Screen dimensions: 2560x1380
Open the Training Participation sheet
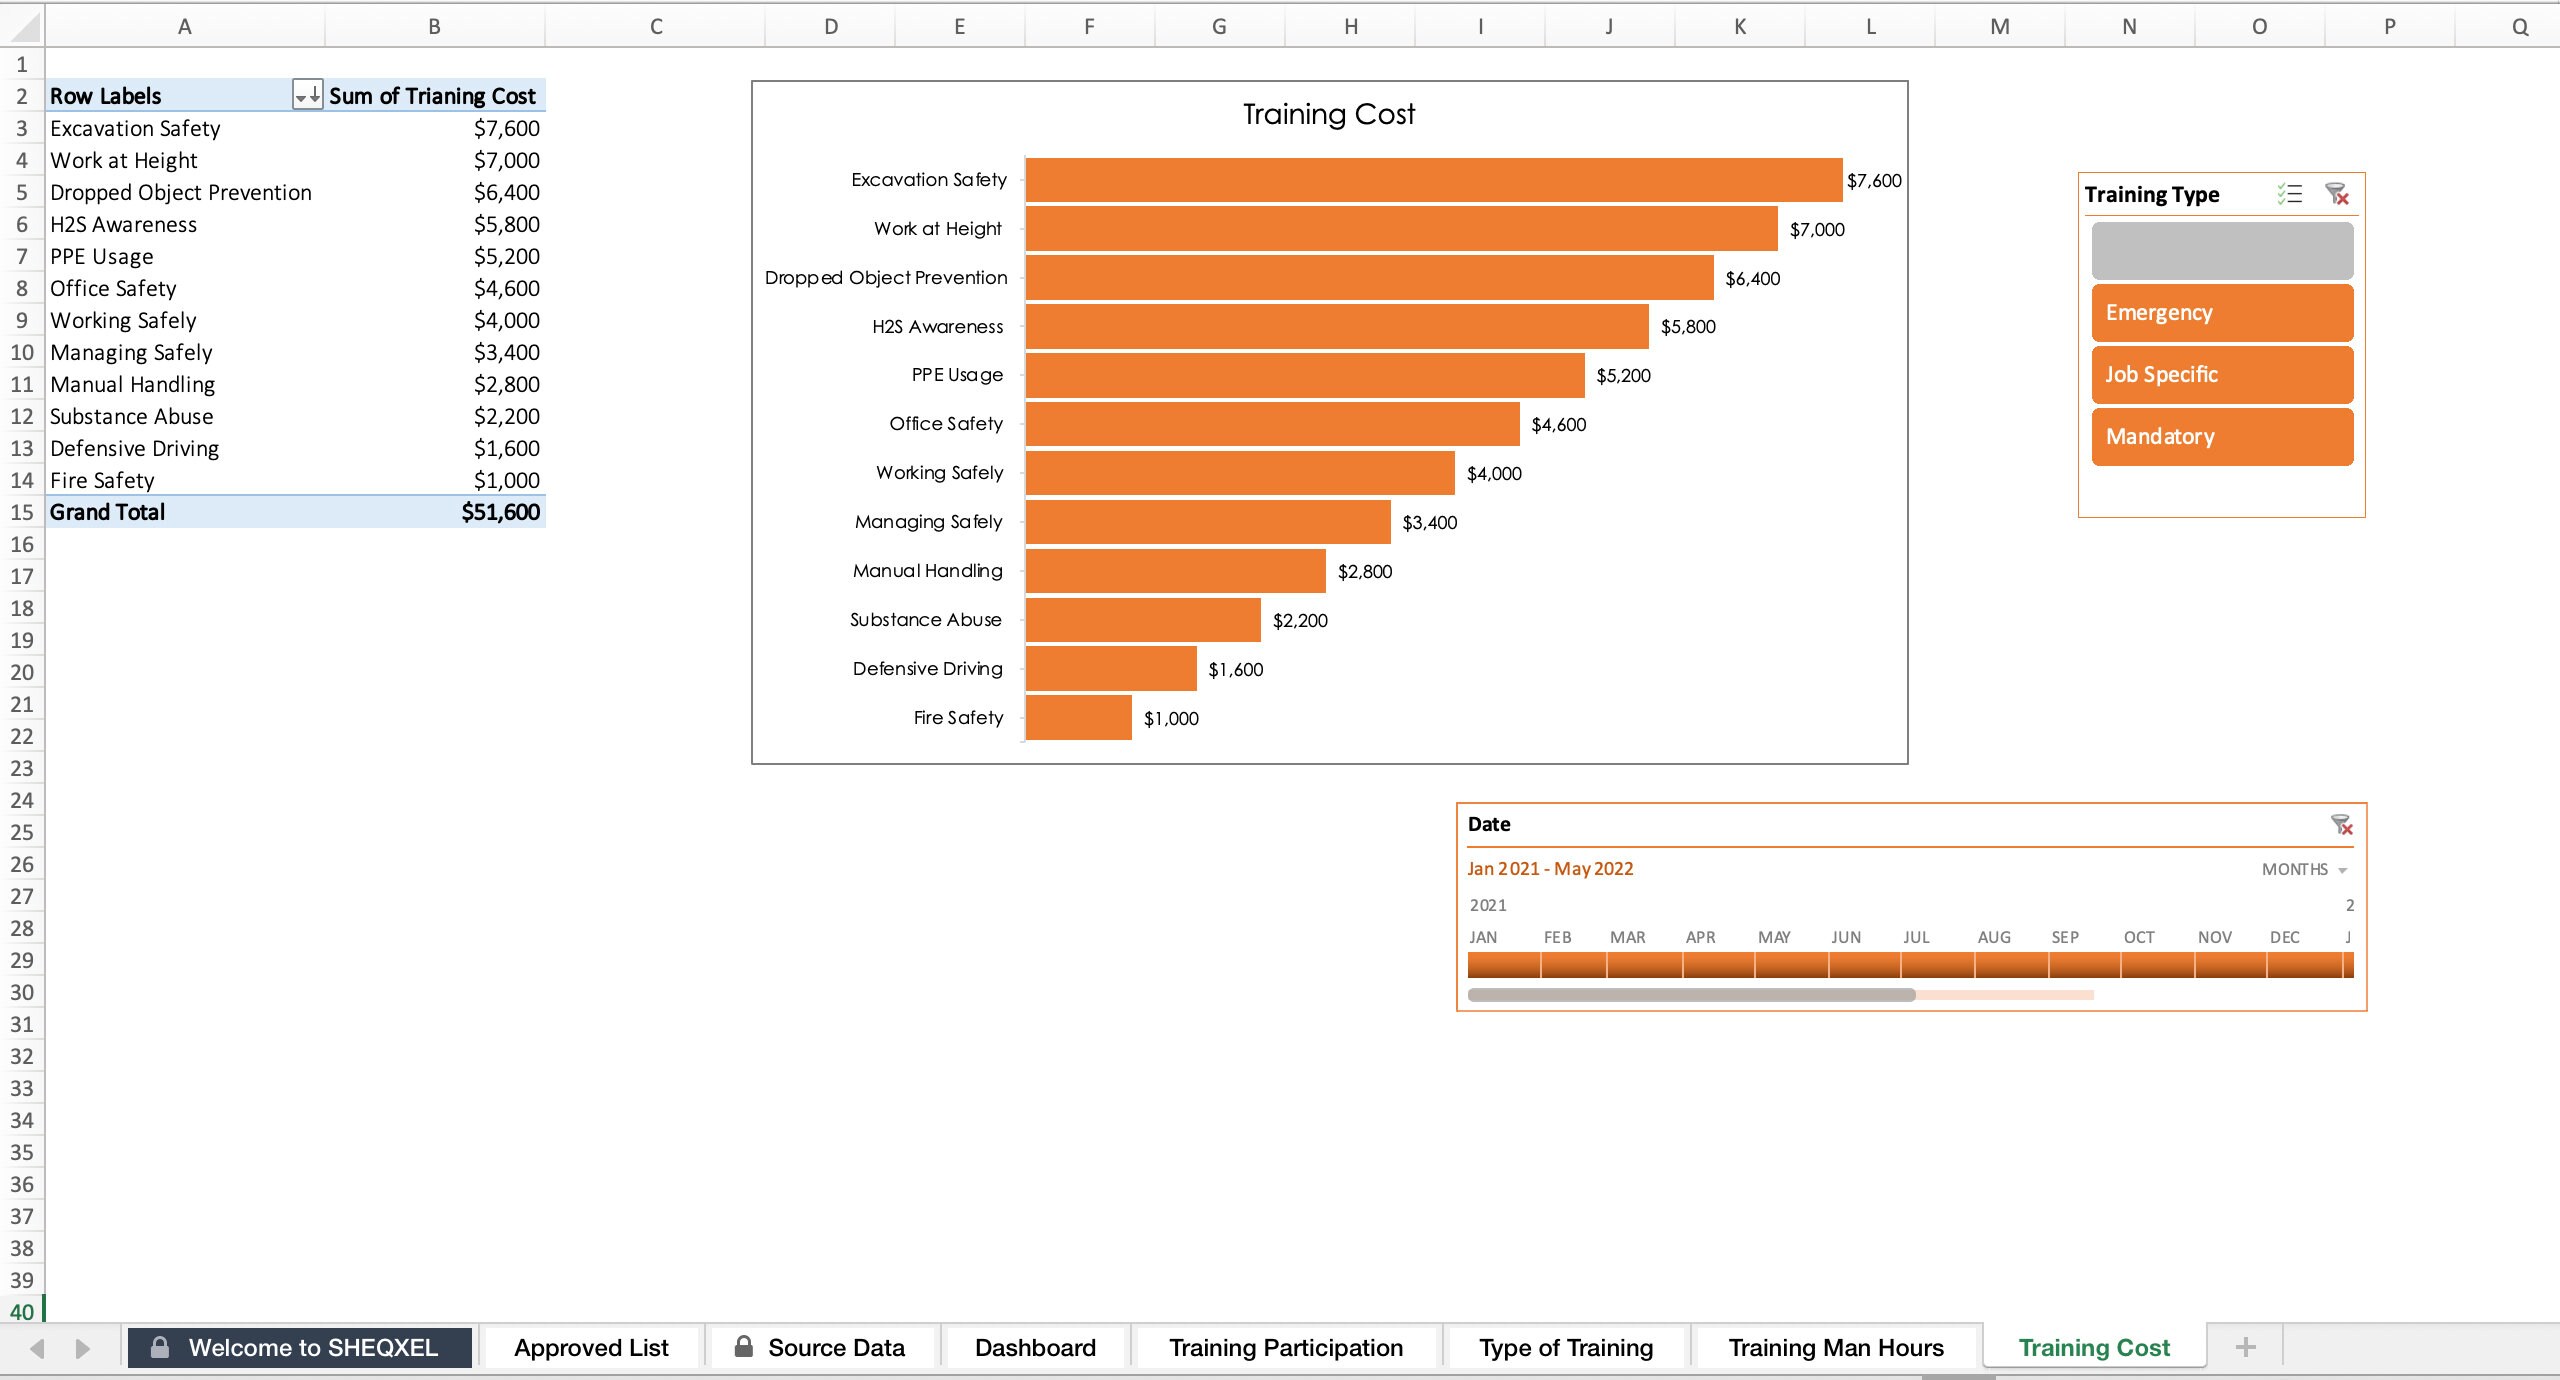[1287, 1347]
